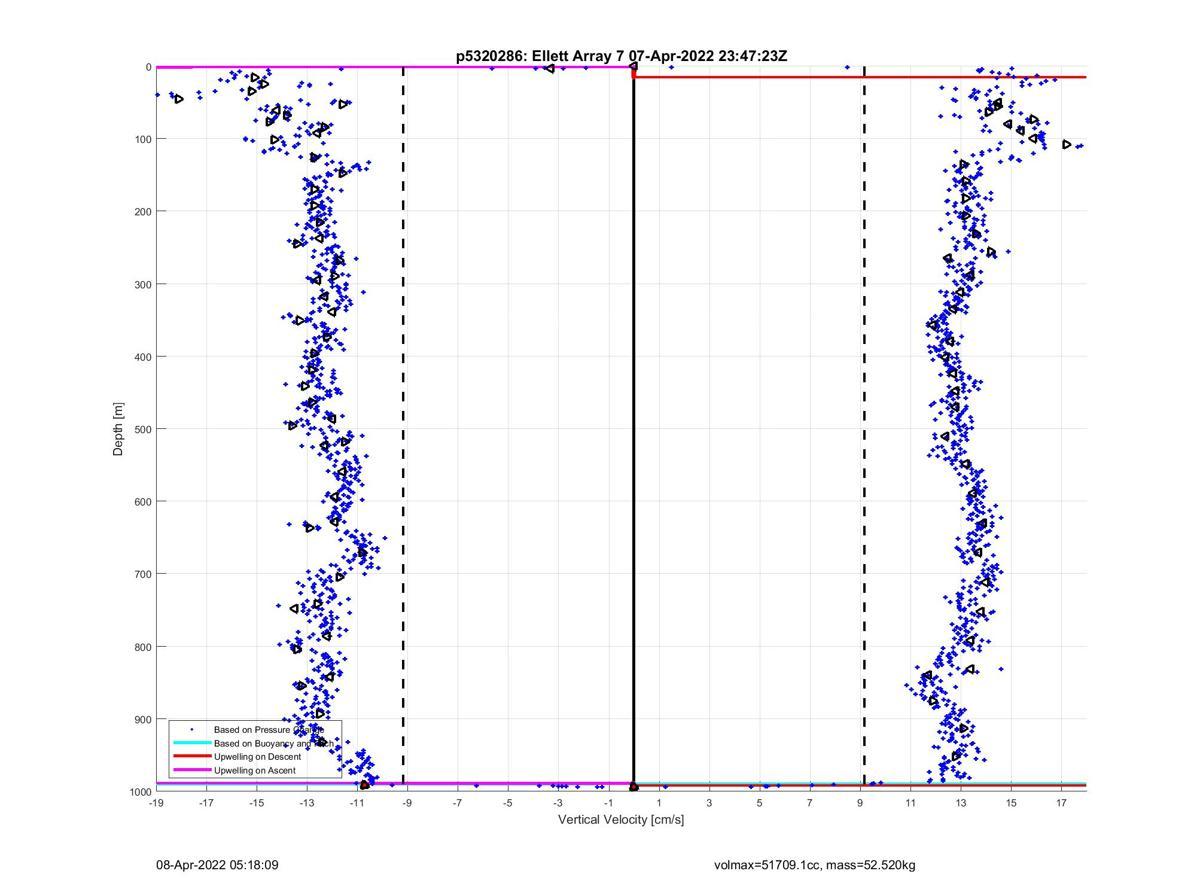Click the '400' depth tick label
Image resolution: width=1200 pixels, height=889 pixels.
(x=142, y=357)
